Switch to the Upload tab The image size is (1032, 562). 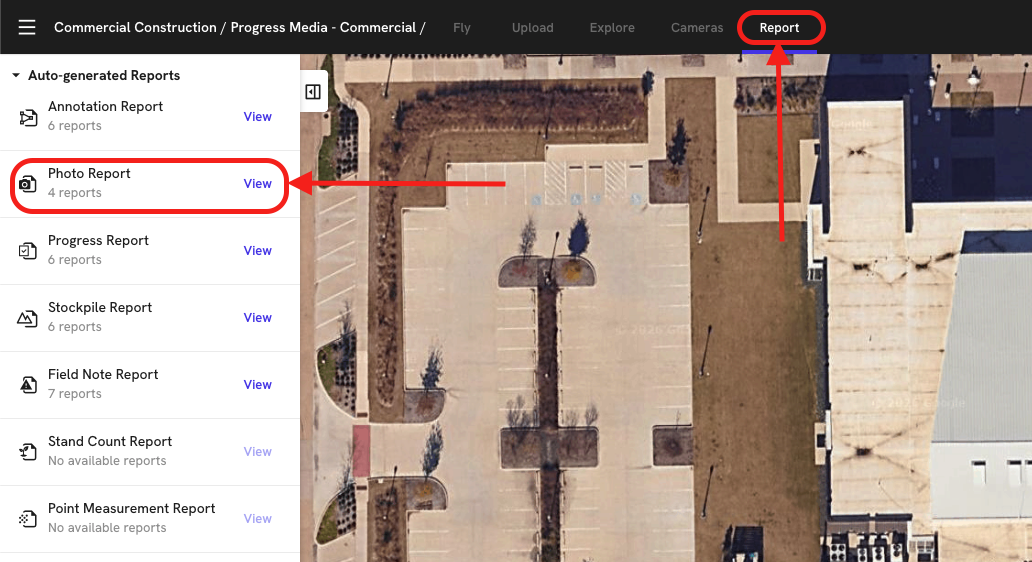point(532,28)
